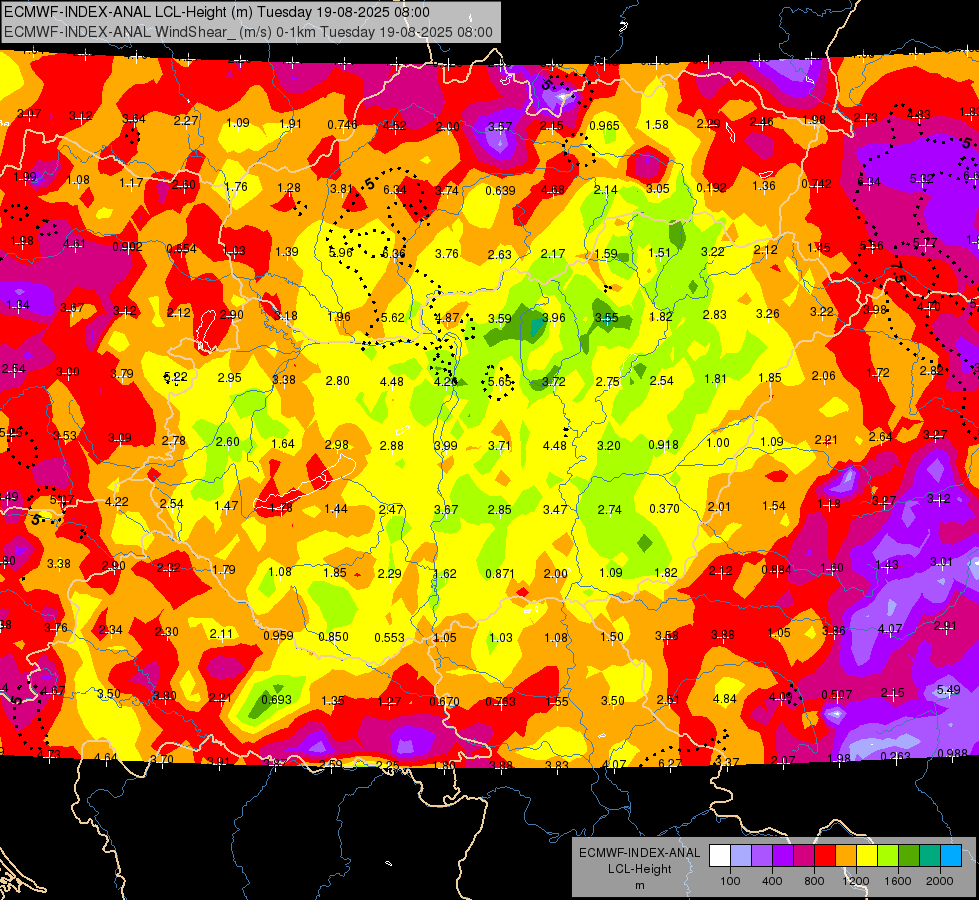Click the wind shear value 0.850

[333, 636]
